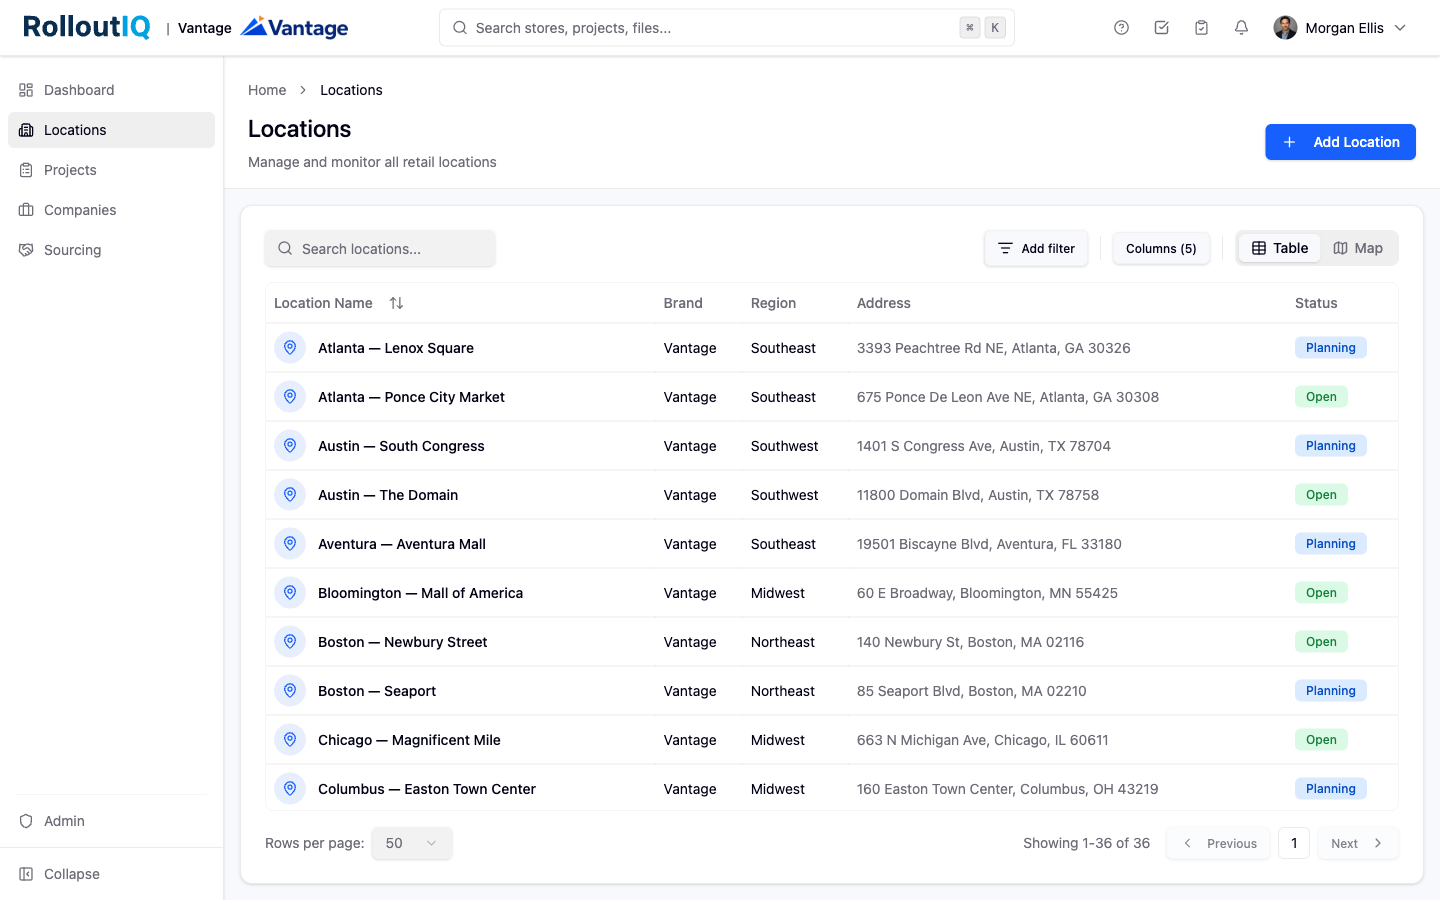Click pin icon for Boston — Seaport
Viewport: 1440px width, 900px height.
click(x=290, y=691)
